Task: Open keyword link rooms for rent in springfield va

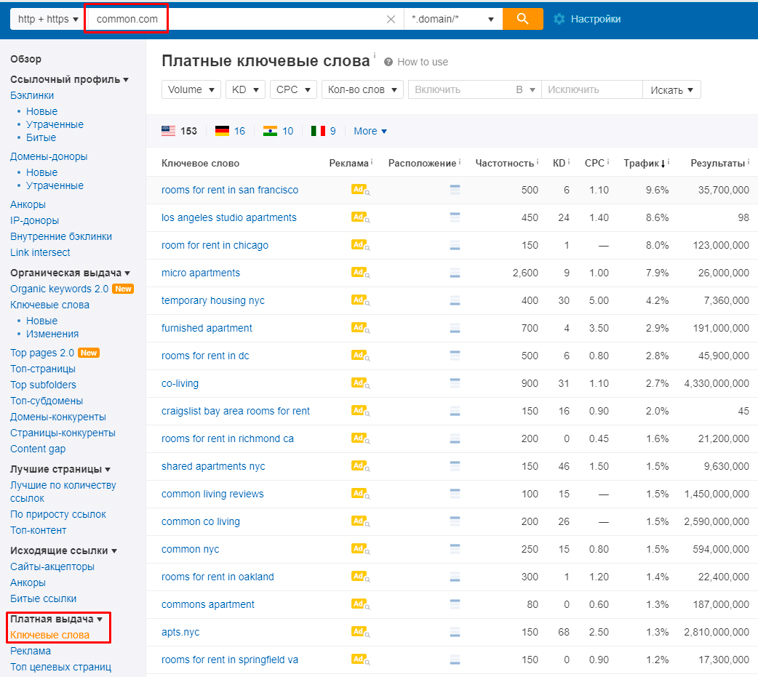Action: [230, 660]
